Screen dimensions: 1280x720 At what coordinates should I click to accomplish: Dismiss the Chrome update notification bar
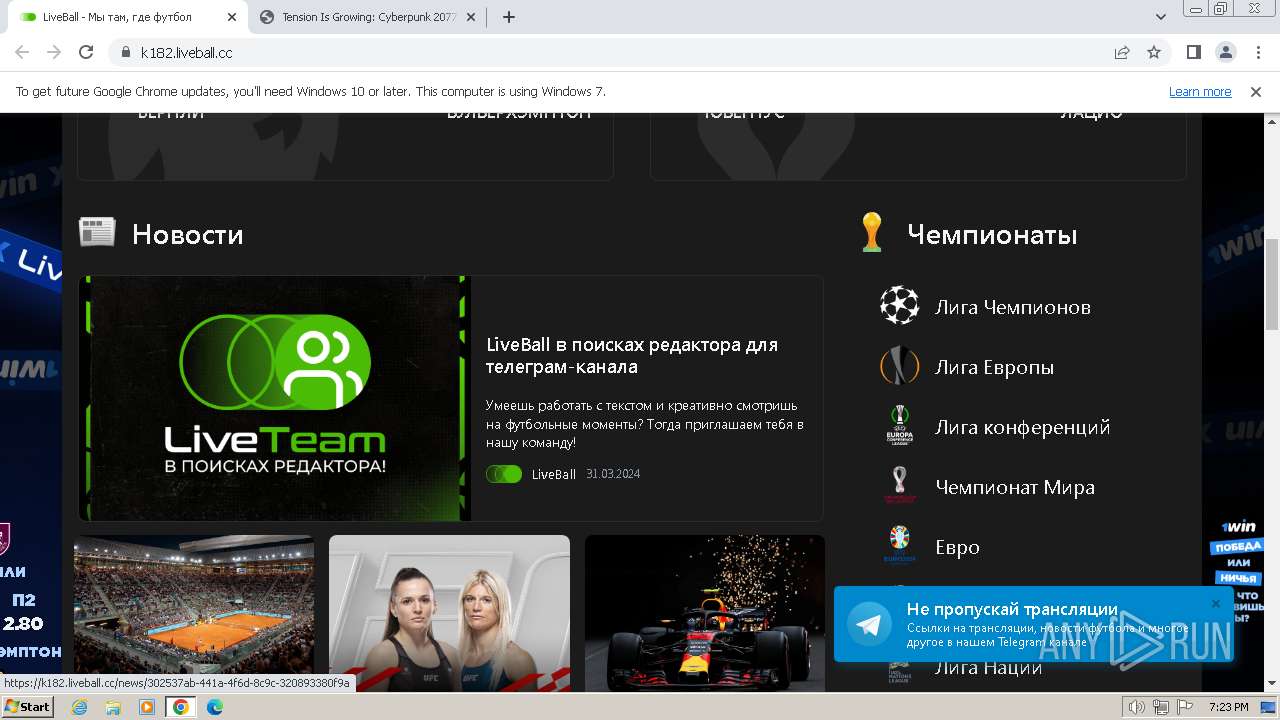[1256, 91]
